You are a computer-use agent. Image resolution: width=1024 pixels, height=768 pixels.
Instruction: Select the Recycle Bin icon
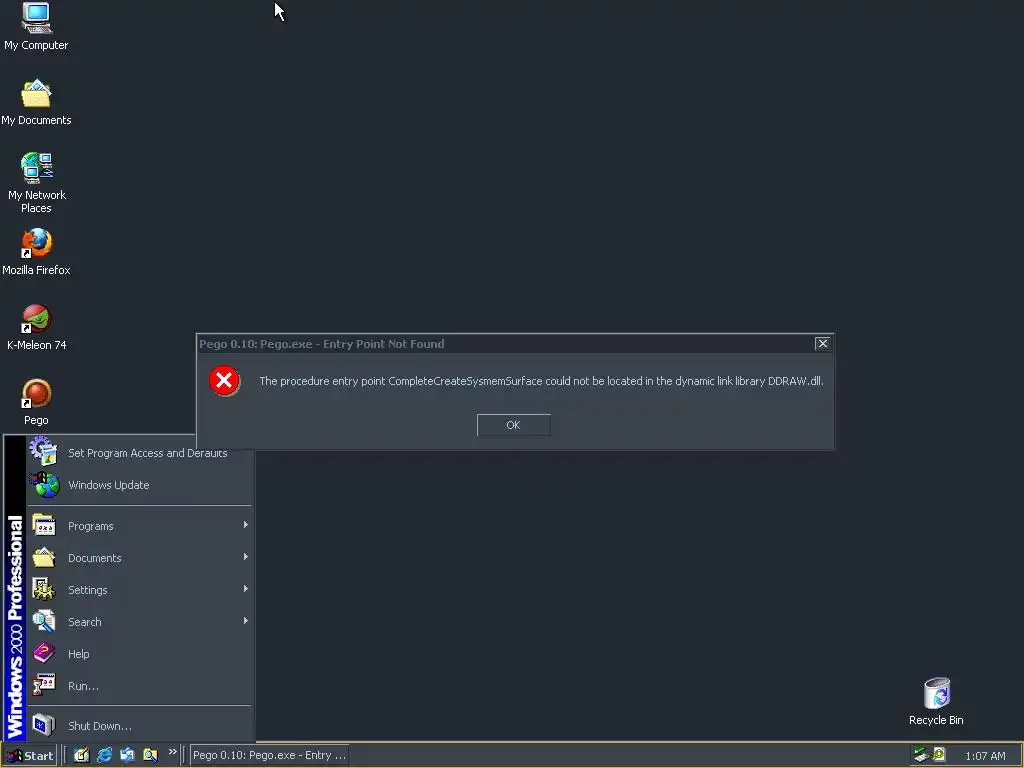point(936,701)
